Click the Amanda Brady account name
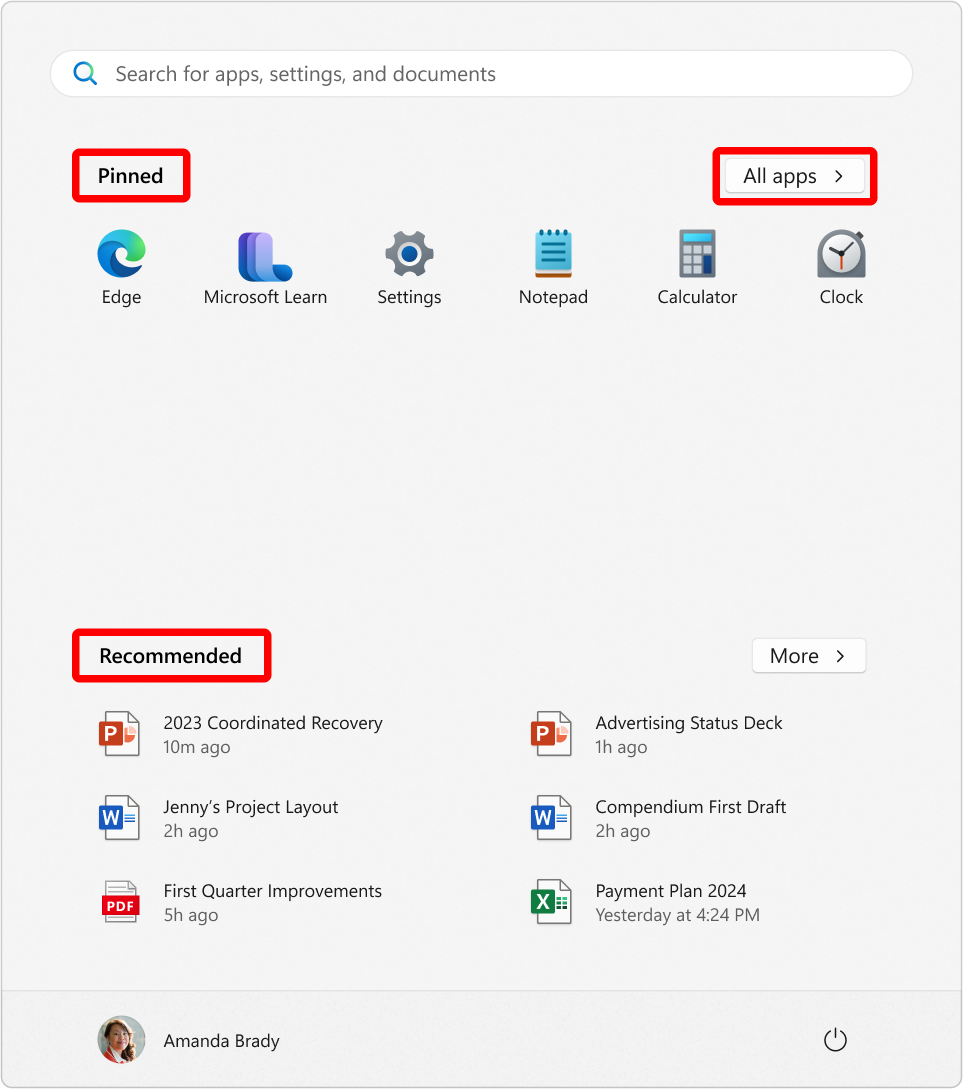 tap(221, 1040)
